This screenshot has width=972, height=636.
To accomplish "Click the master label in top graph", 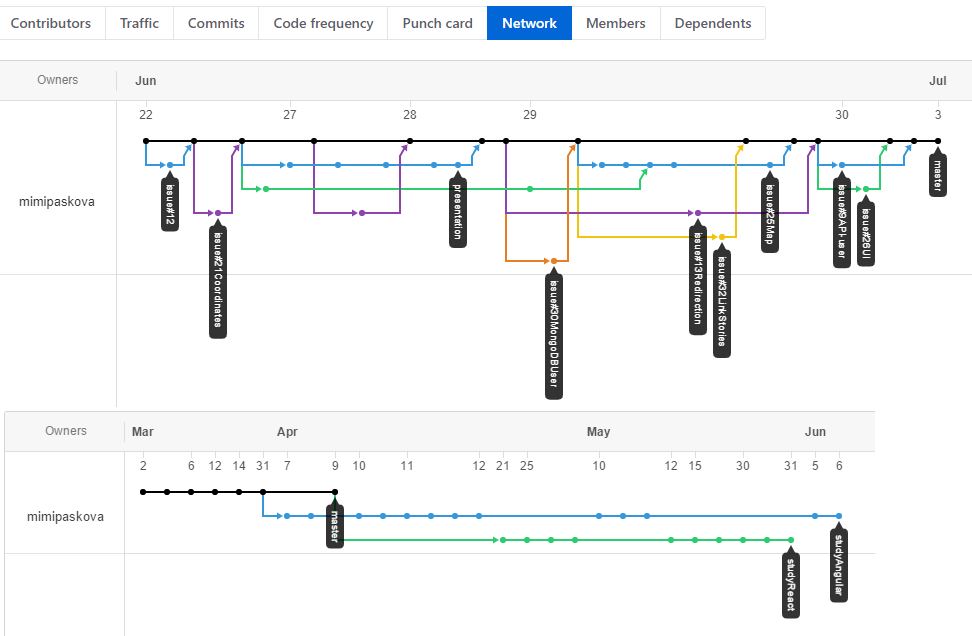I will (x=938, y=175).
